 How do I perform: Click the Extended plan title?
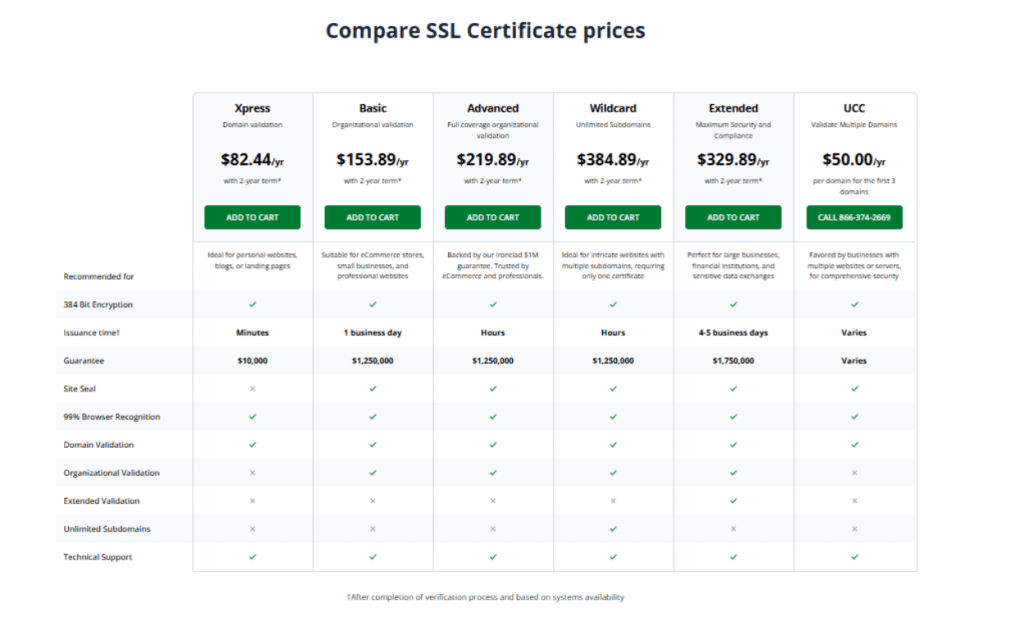[x=733, y=108]
